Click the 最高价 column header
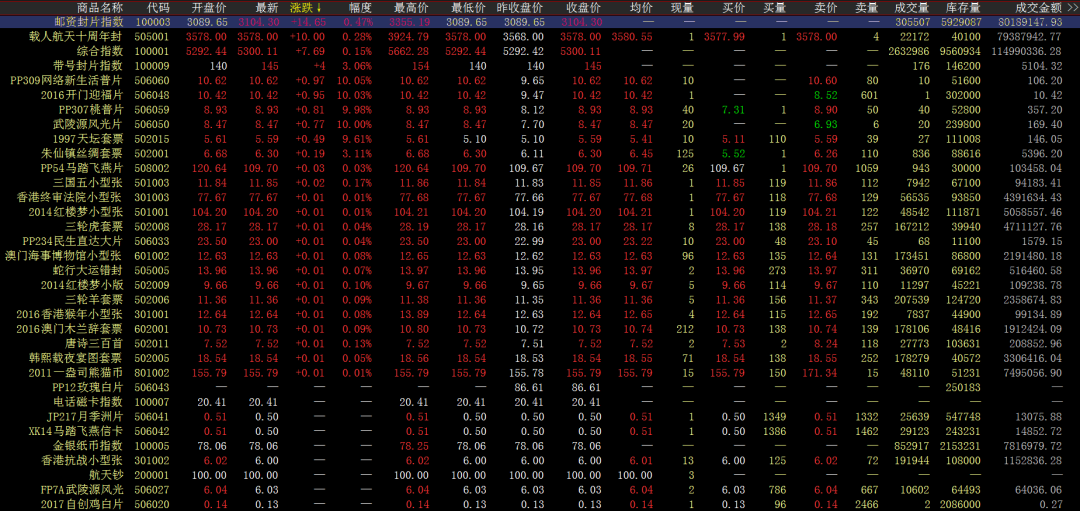The image size is (1080, 511). click(x=411, y=8)
